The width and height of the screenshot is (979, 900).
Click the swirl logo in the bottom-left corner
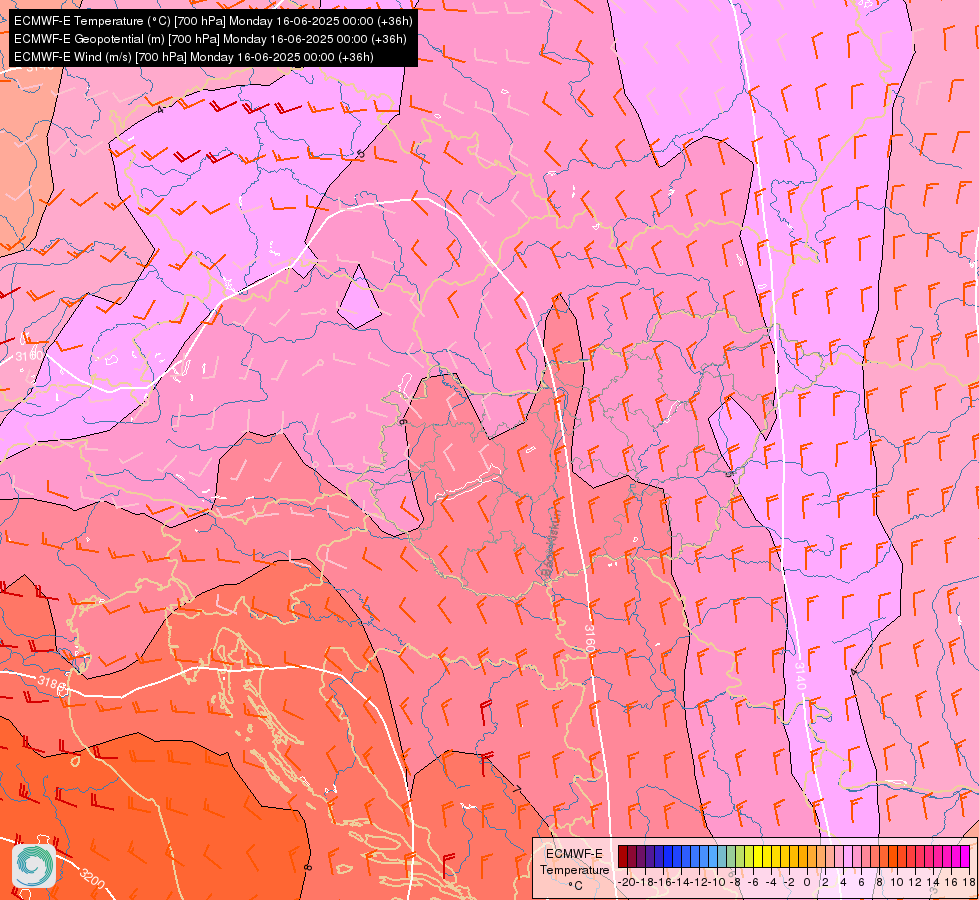34,866
